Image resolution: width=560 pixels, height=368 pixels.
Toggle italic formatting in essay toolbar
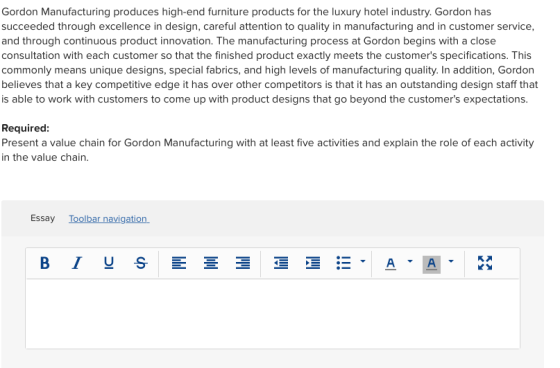click(x=76, y=263)
